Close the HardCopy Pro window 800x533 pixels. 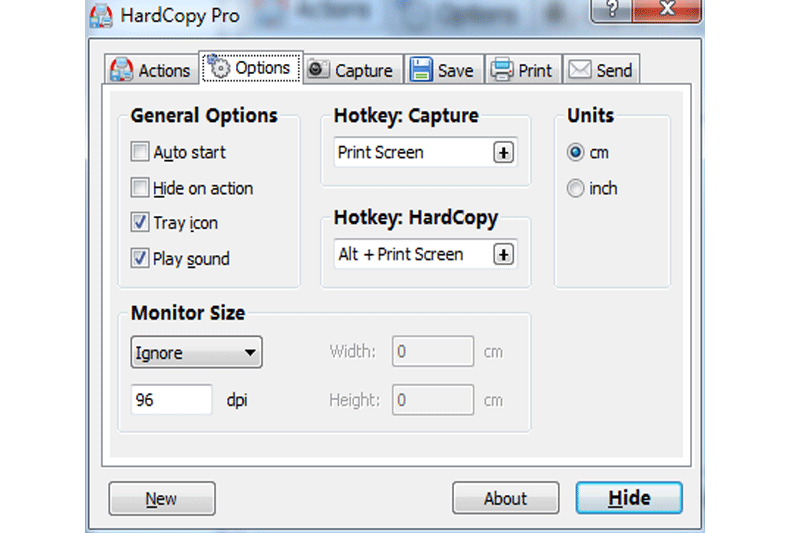(667, 10)
